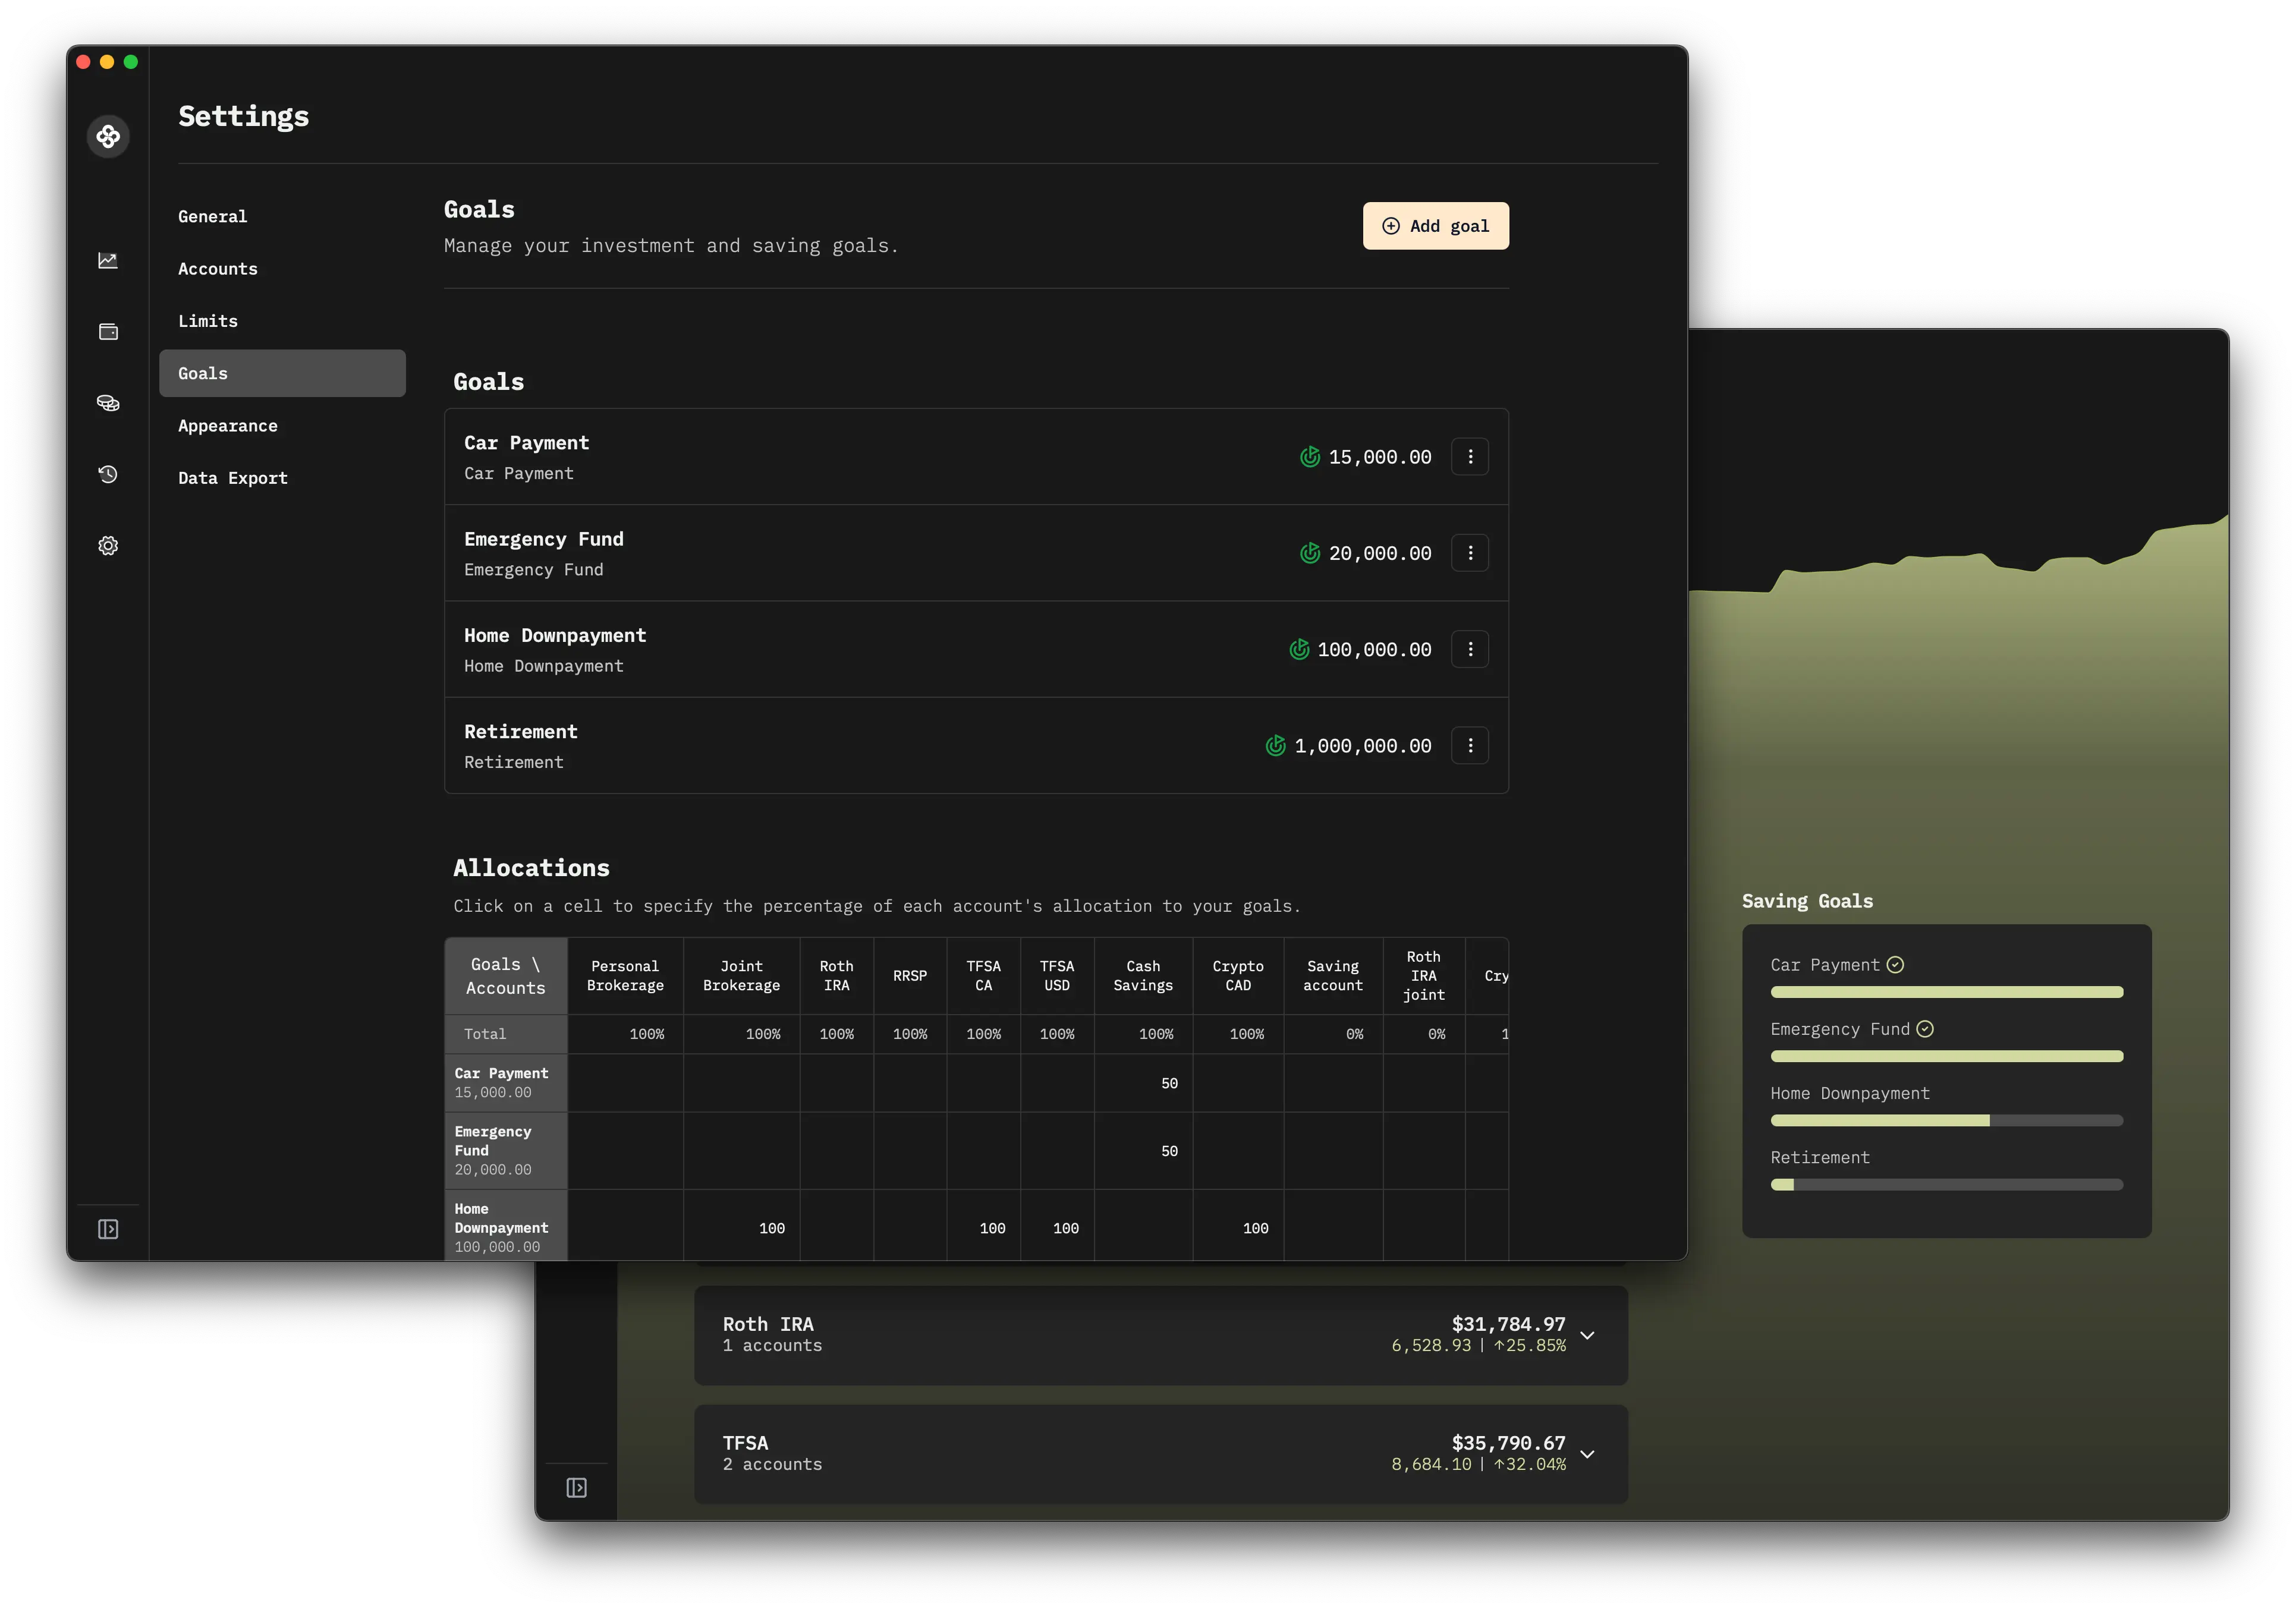Open the settings gear icon in sidebar
This screenshot has width=2296, height=1609.
108,546
